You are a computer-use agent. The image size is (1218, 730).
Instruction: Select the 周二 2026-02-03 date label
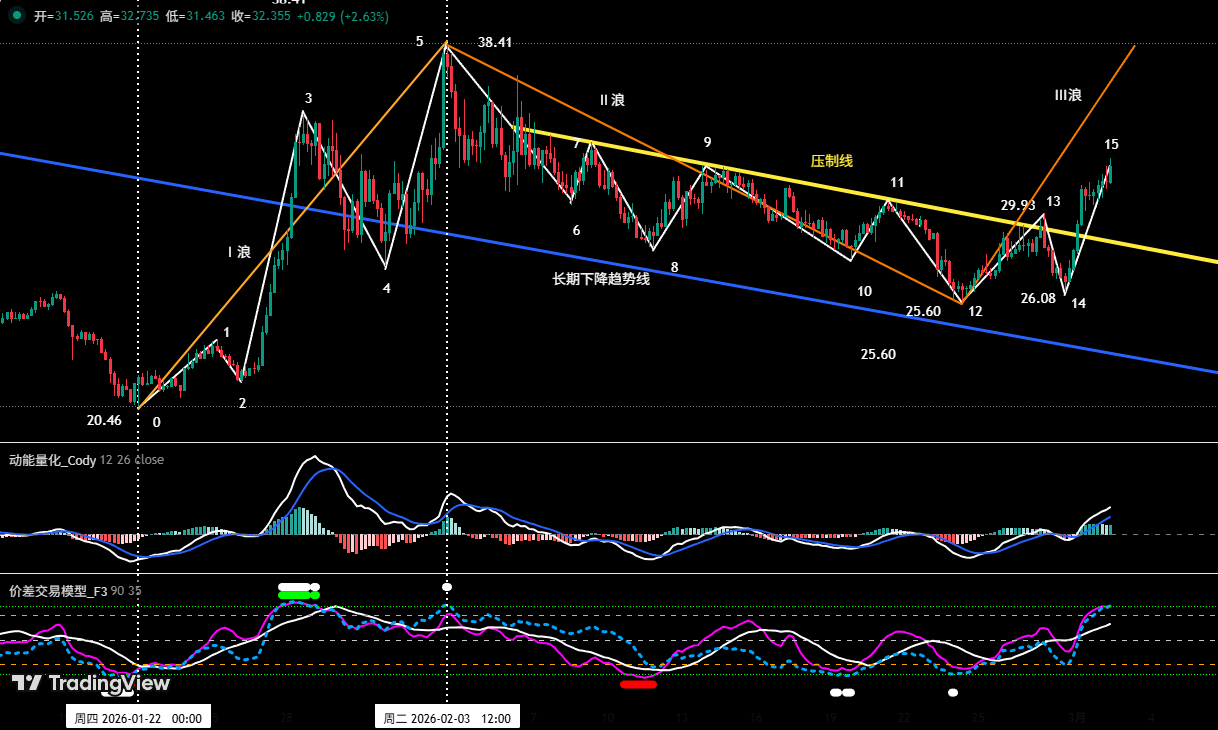click(448, 717)
